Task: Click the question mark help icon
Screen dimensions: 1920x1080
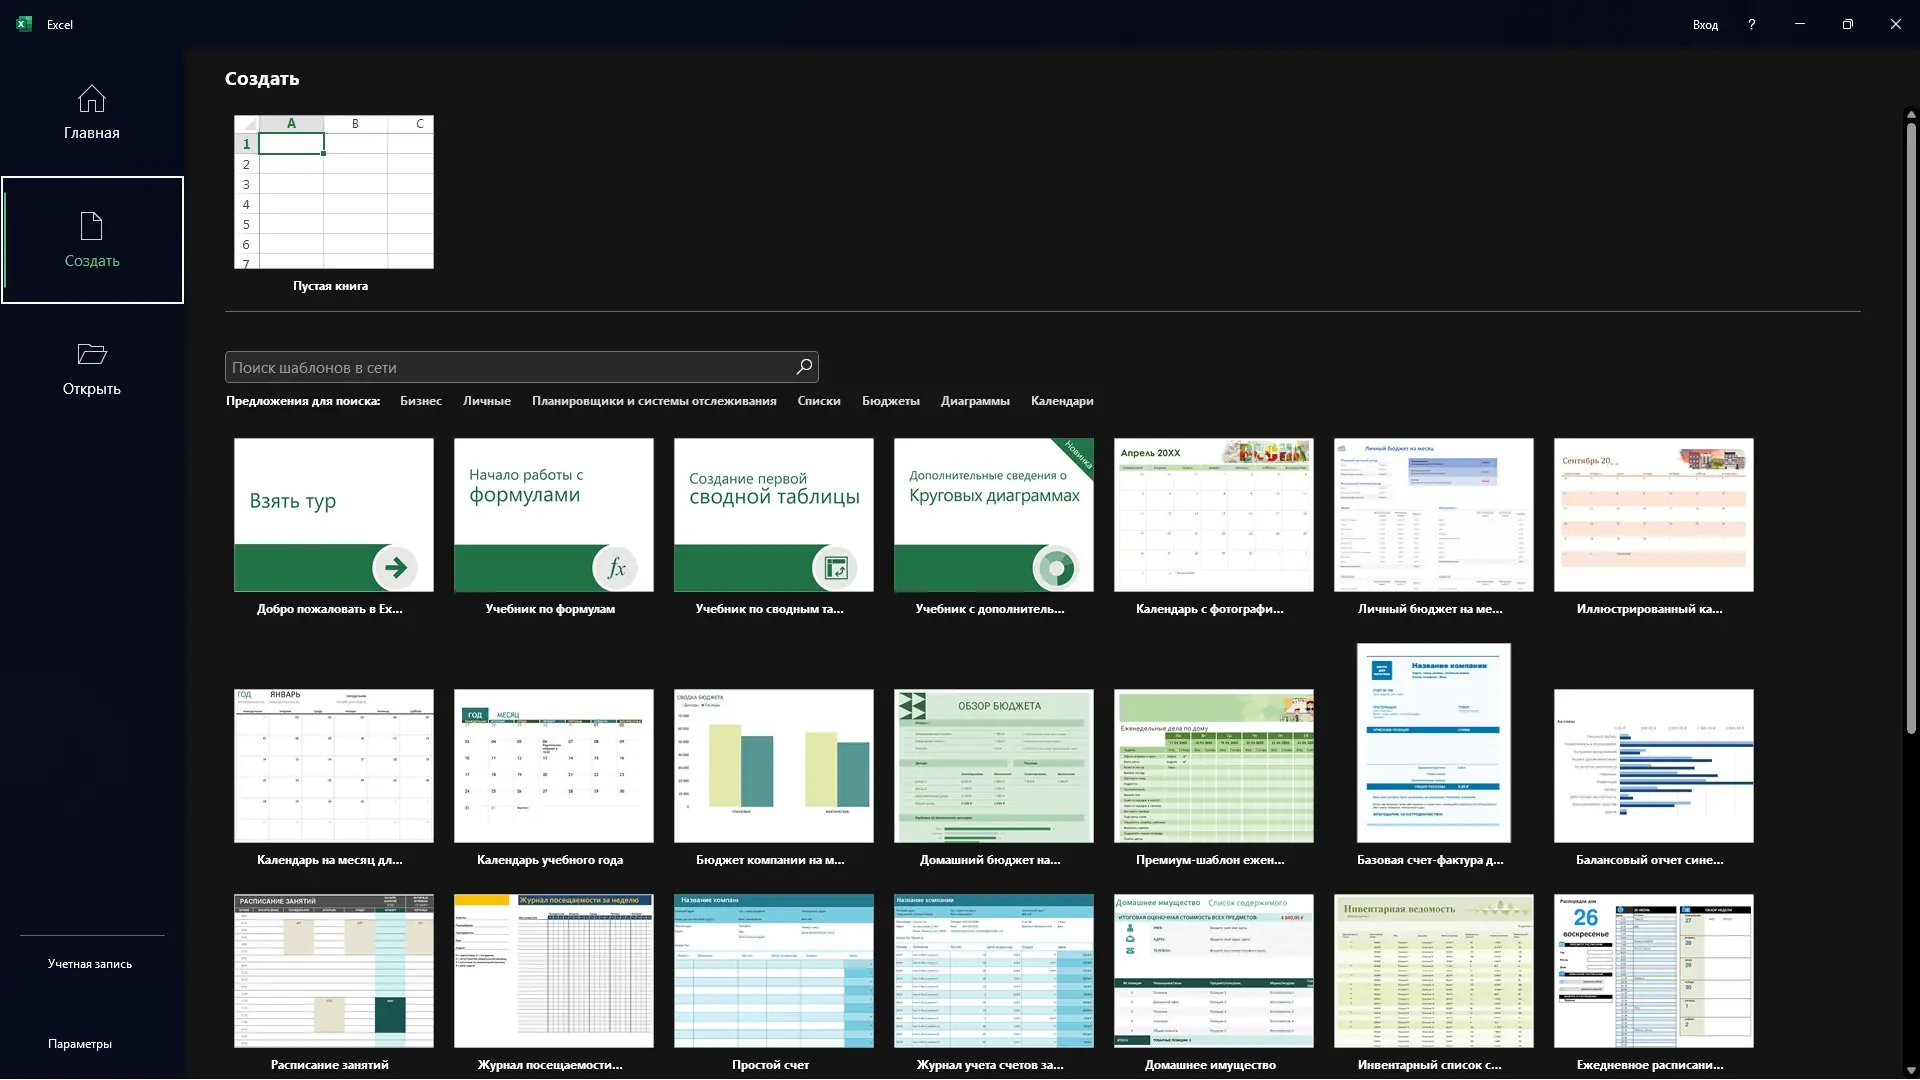Action: point(1751,24)
